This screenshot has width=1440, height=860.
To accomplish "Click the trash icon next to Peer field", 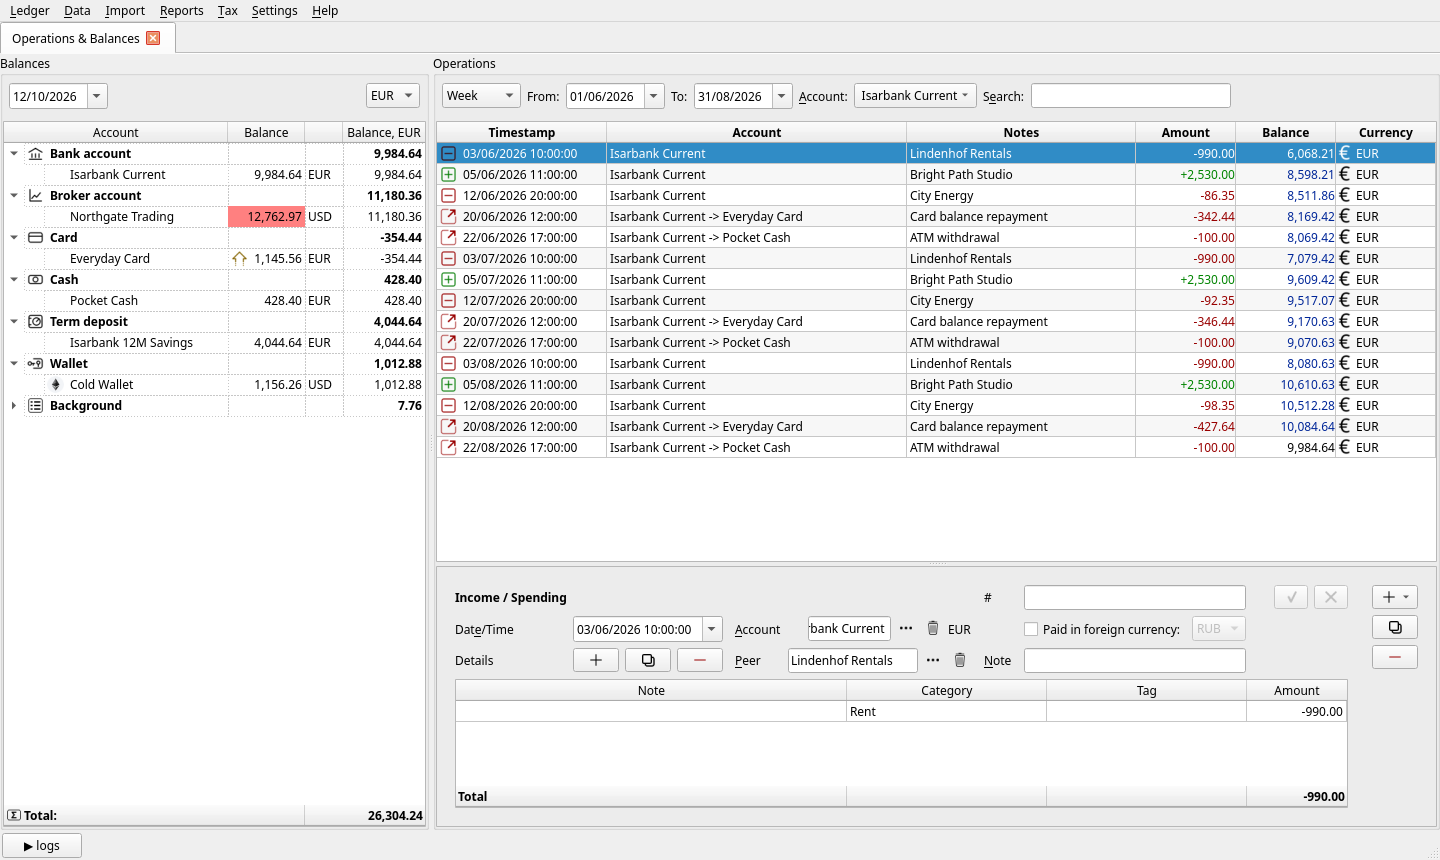I will 960,660.
